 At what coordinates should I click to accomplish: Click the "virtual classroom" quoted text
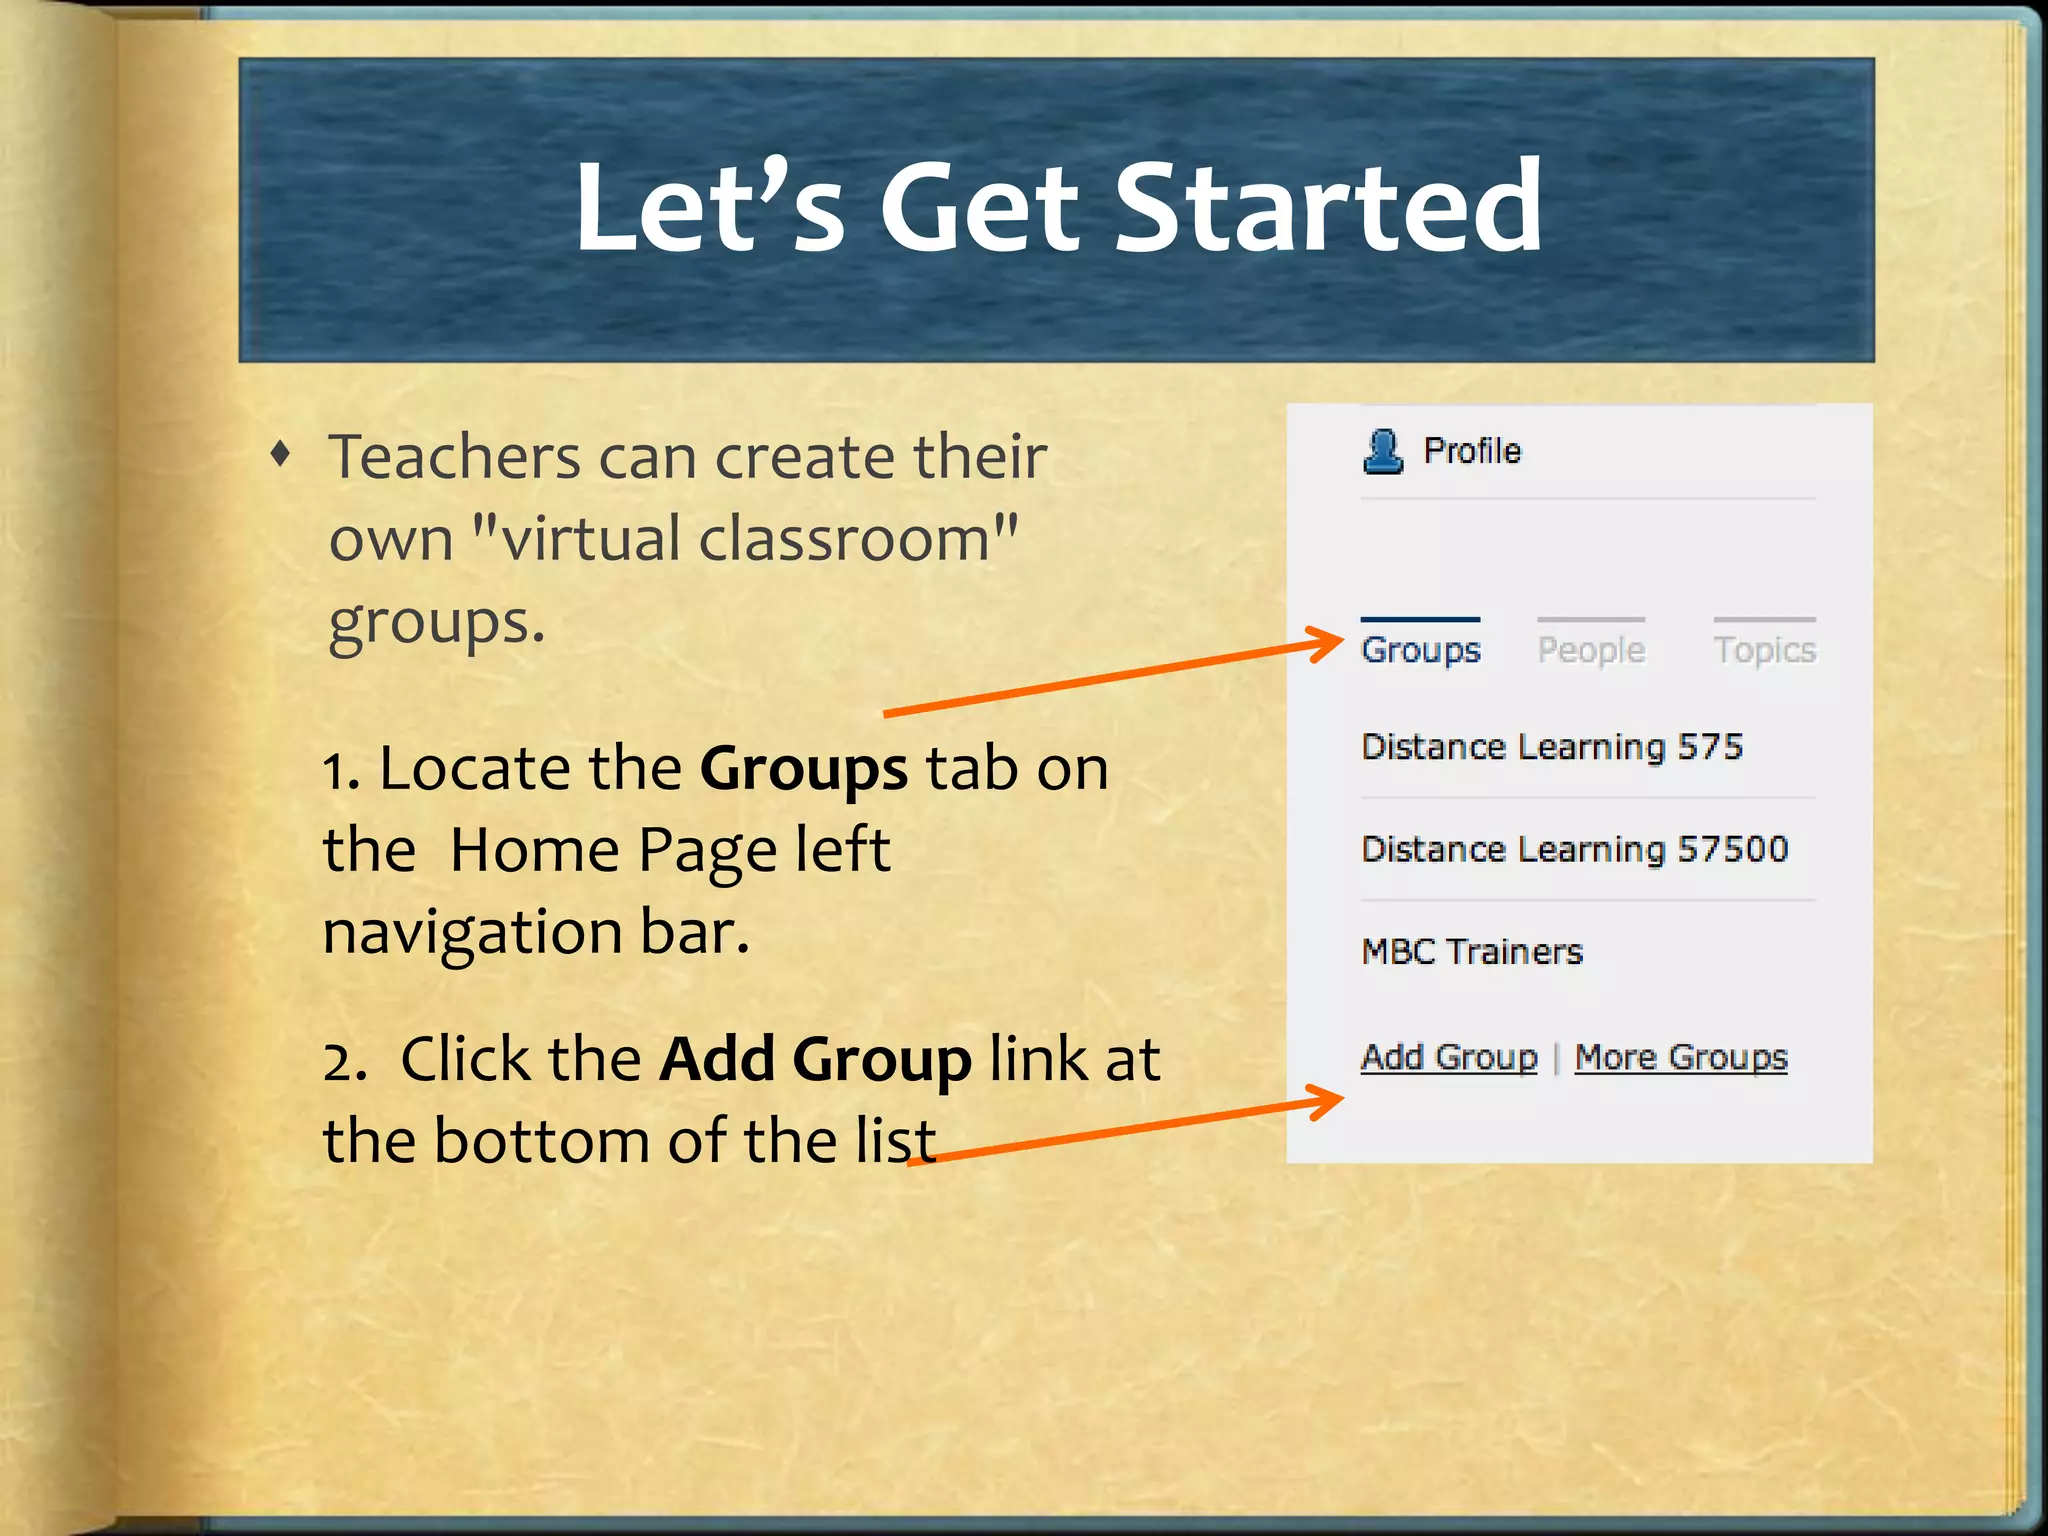click(744, 539)
